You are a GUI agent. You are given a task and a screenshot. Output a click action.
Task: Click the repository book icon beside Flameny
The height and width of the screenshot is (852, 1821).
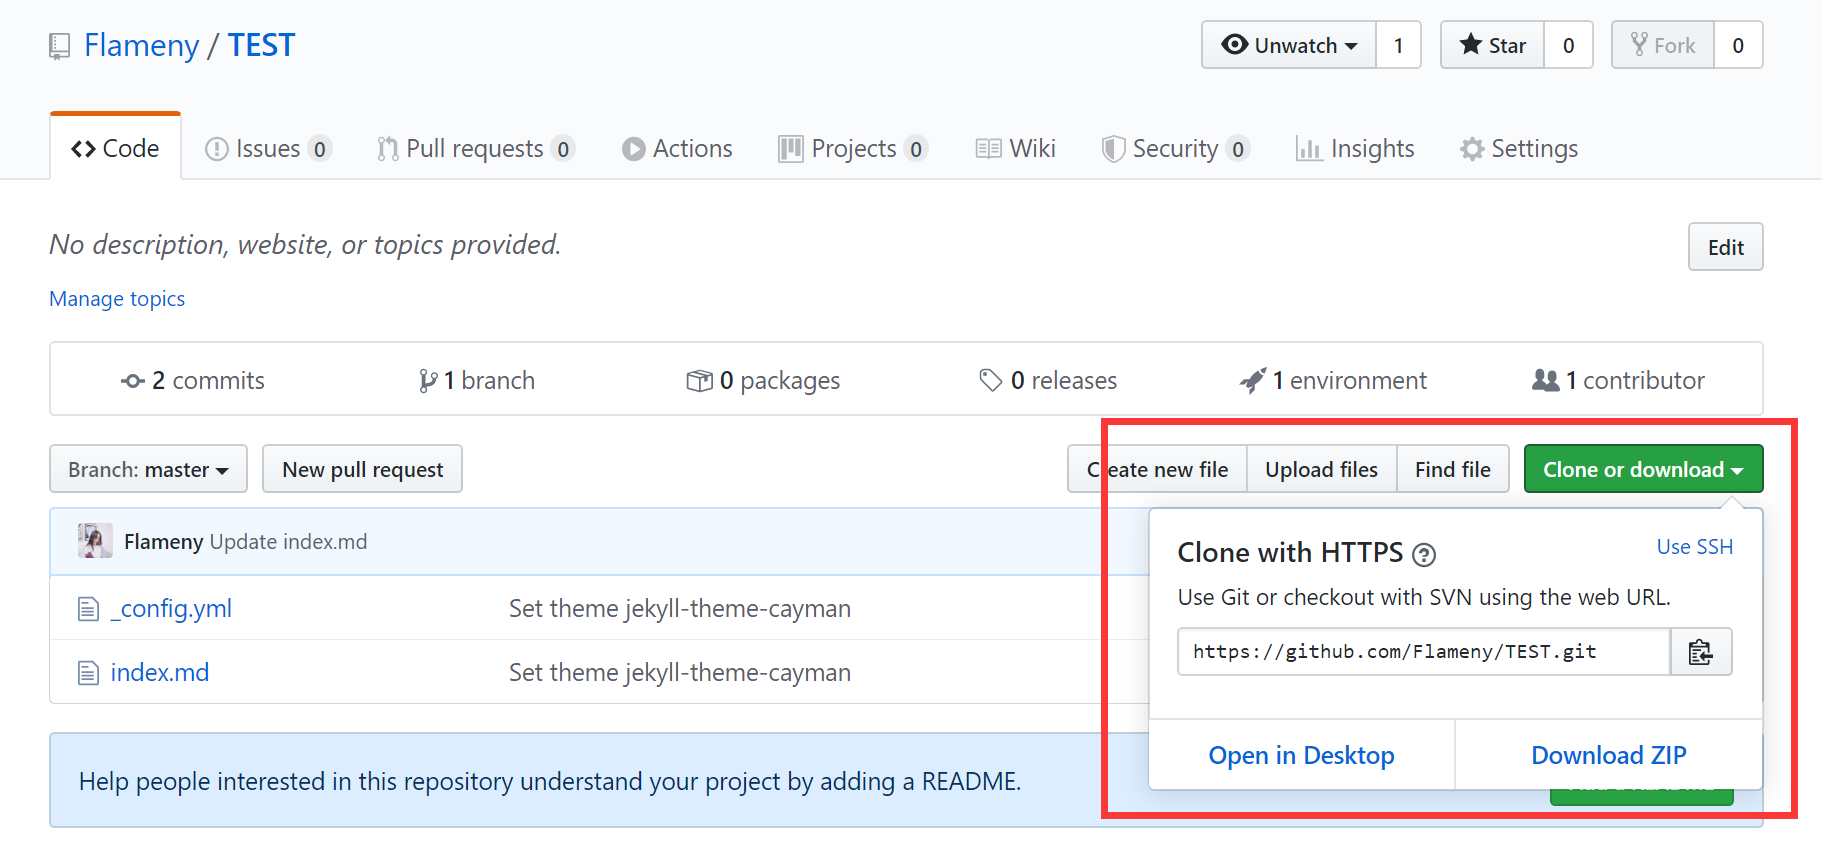(60, 46)
